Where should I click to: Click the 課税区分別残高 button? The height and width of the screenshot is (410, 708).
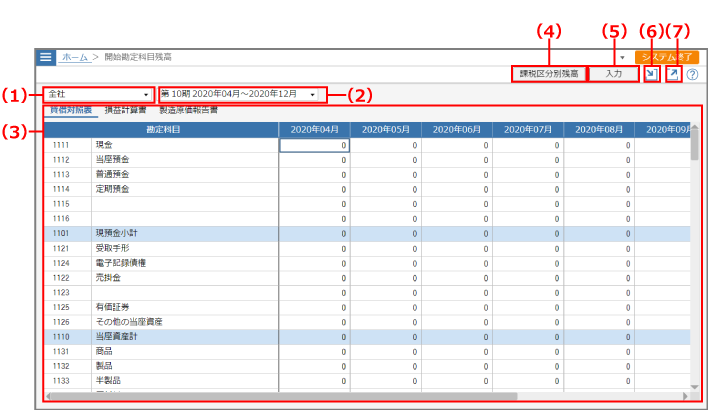(x=547, y=74)
